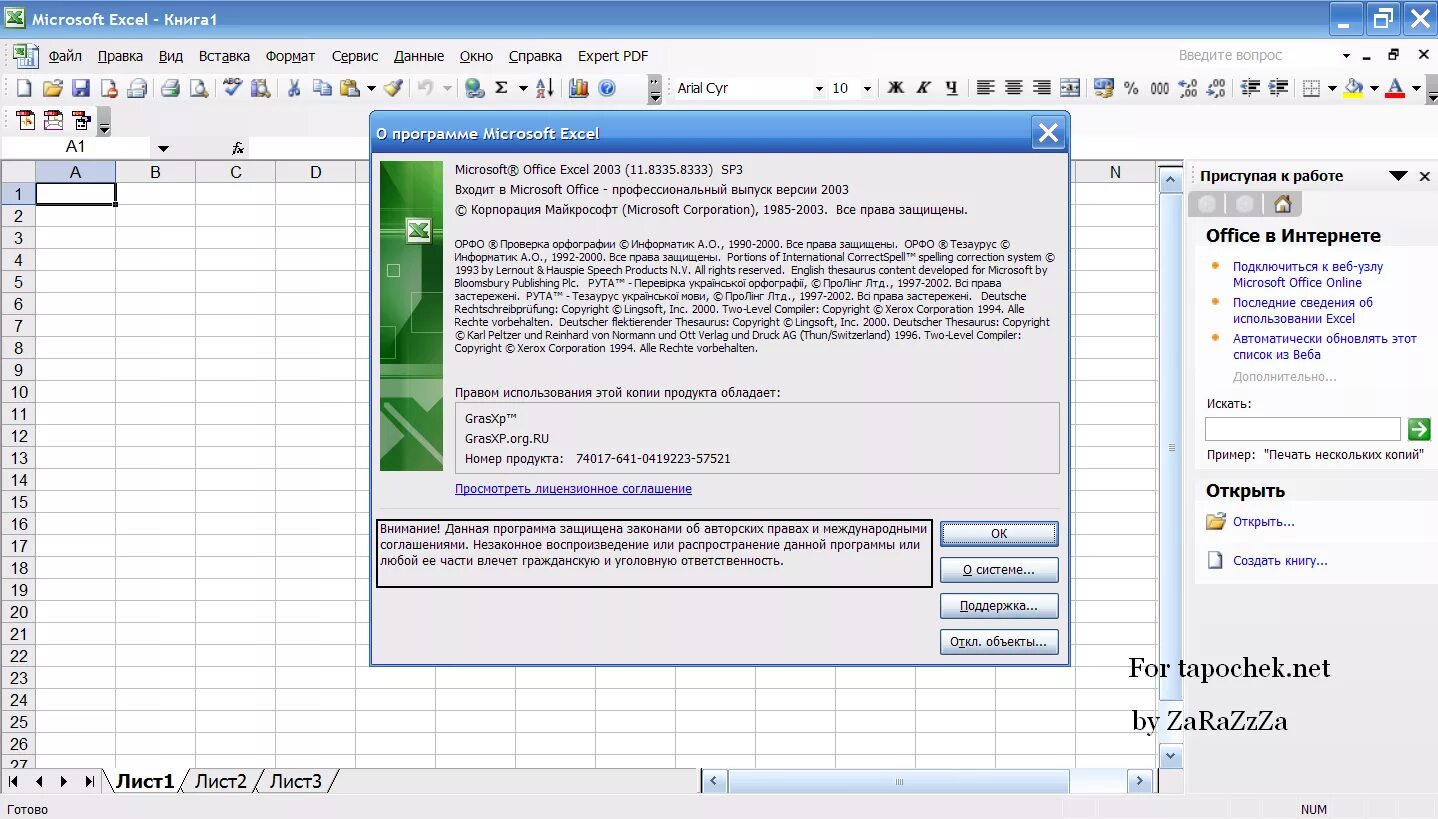
Task: Open font color dropdown arrow
Action: pos(1416,88)
